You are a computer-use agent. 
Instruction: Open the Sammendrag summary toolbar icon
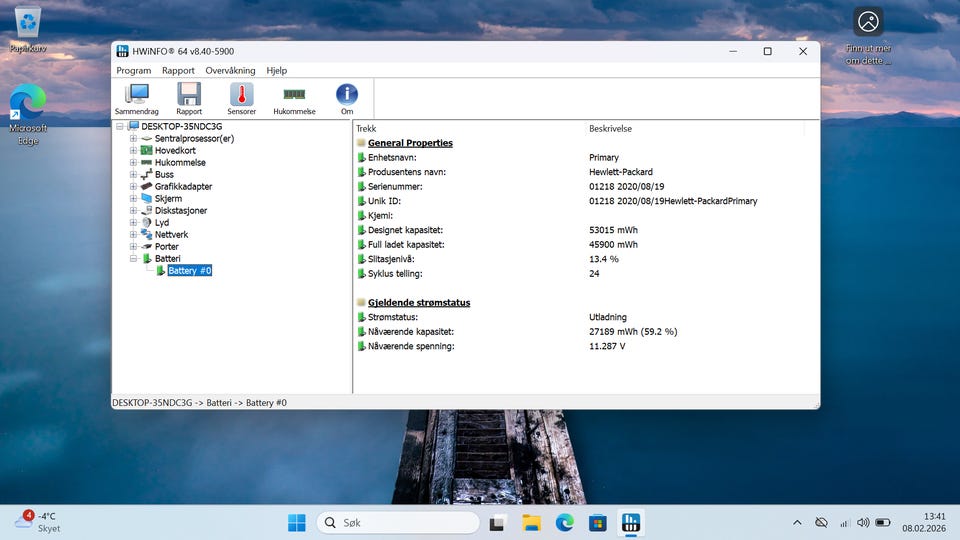pyautogui.click(x=137, y=98)
